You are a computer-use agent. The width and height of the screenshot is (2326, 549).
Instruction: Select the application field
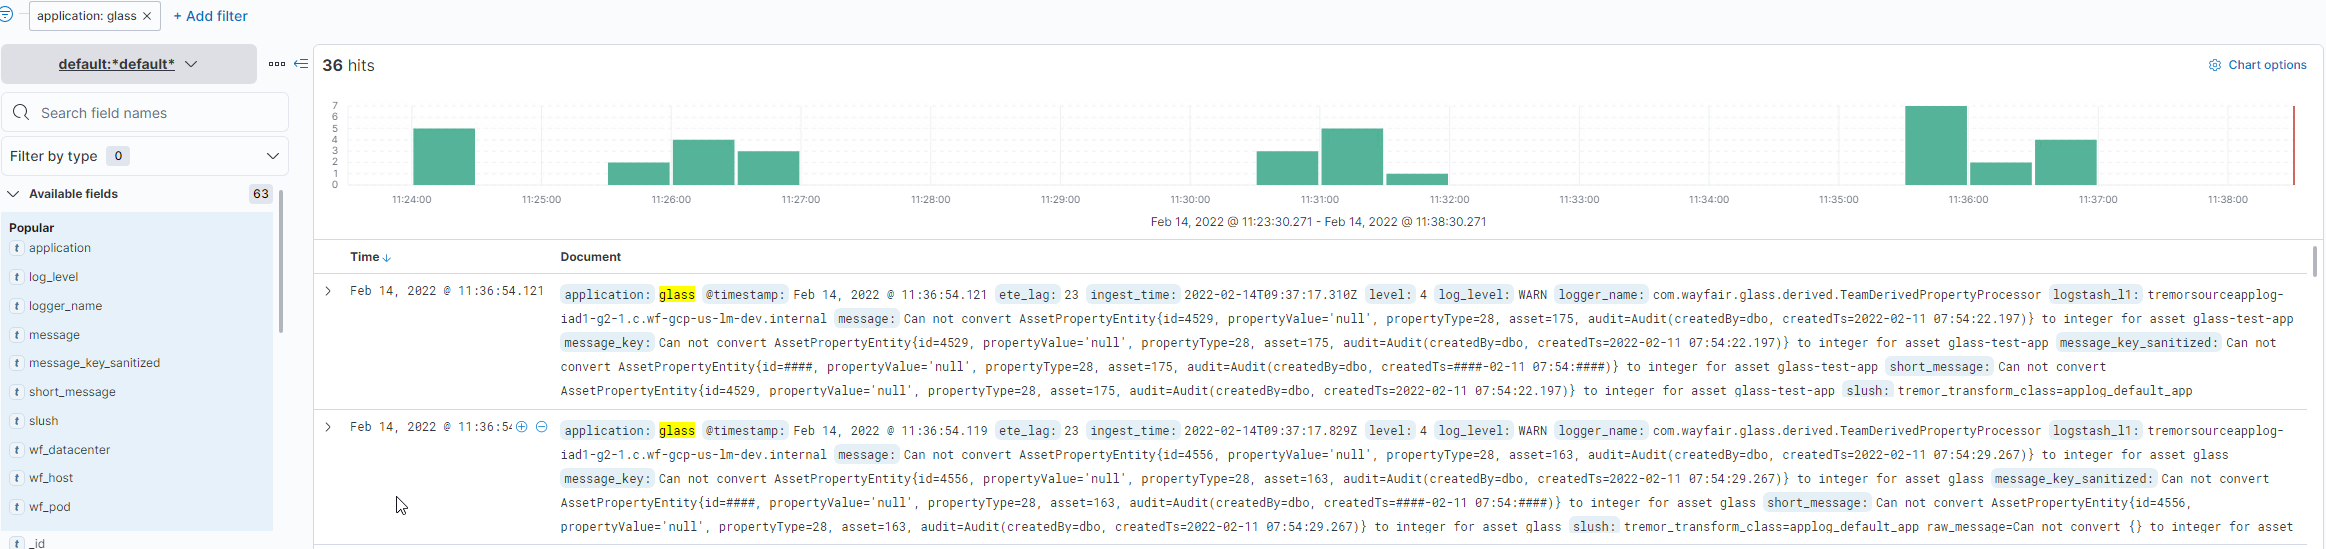[x=60, y=248]
